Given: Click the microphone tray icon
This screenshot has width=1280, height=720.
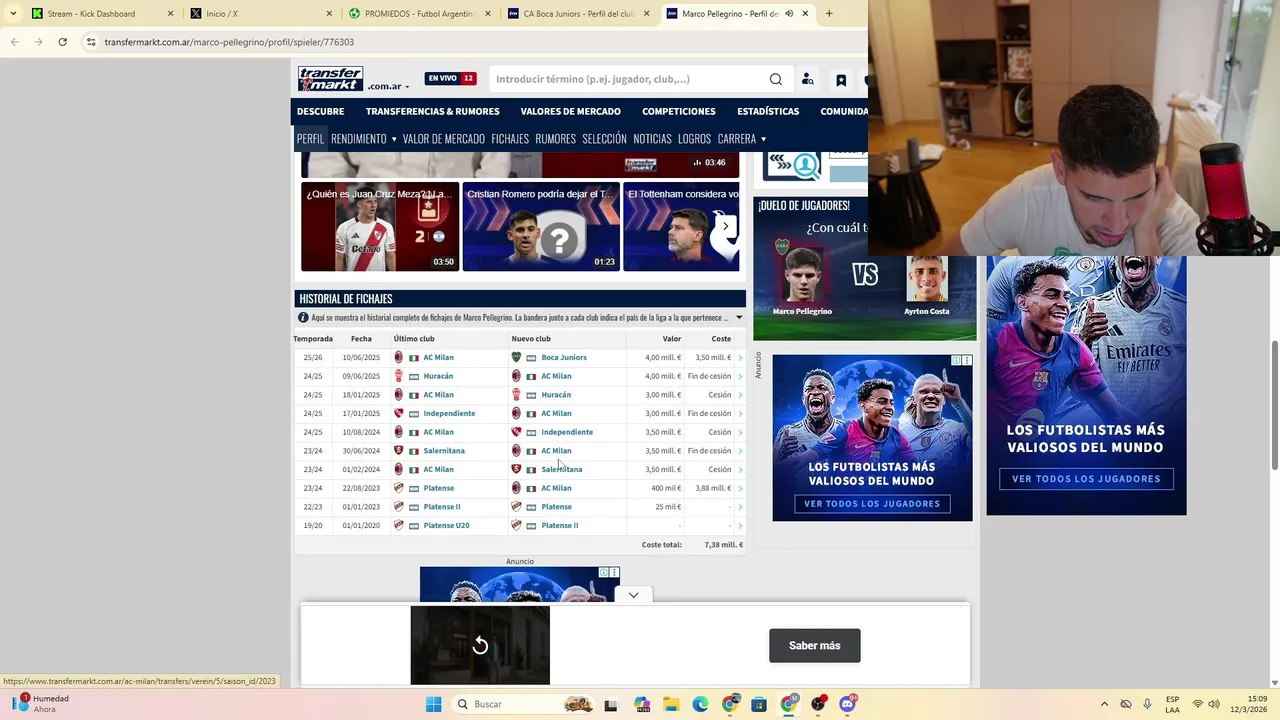Looking at the screenshot, I should point(1147,704).
